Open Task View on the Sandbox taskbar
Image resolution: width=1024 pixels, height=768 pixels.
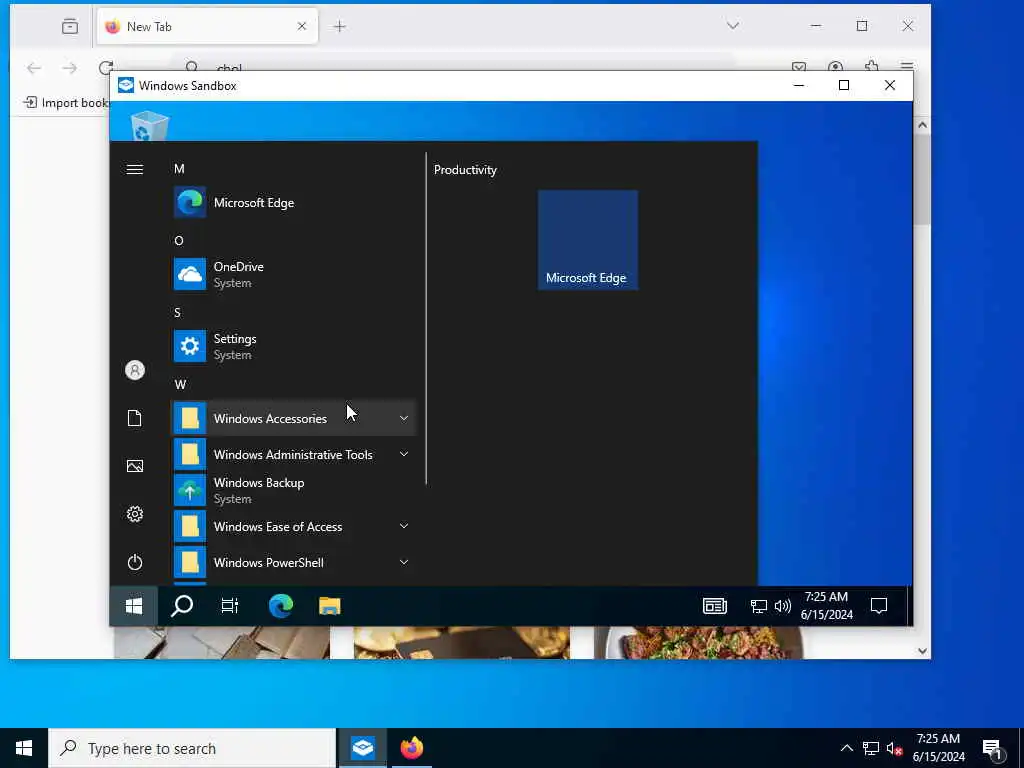click(x=230, y=606)
